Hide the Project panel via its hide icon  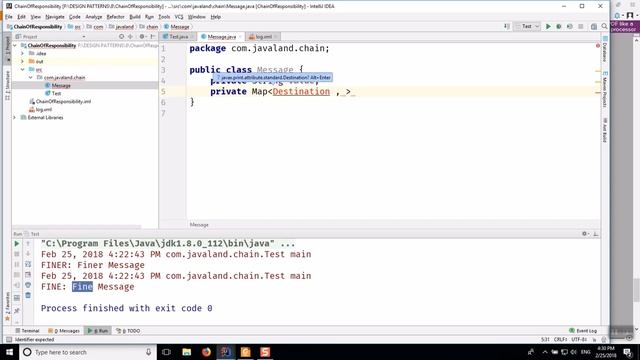pos(152,37)
